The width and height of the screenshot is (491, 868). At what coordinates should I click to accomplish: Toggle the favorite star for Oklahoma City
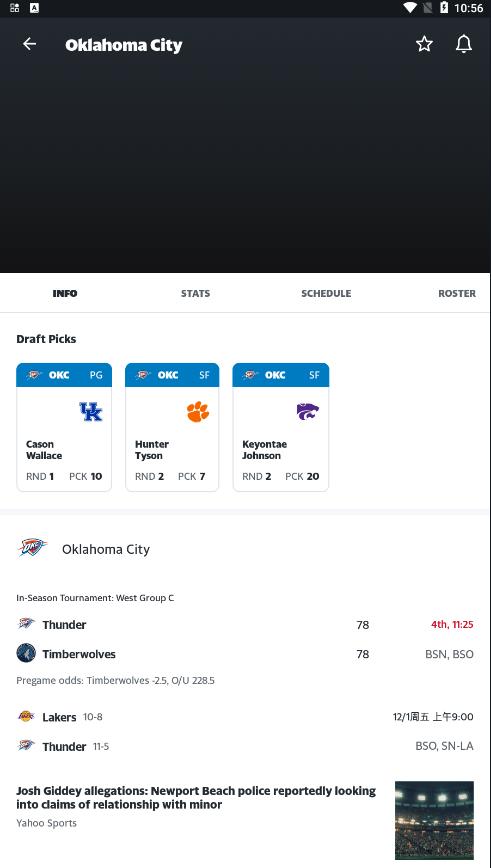point(424,44)
